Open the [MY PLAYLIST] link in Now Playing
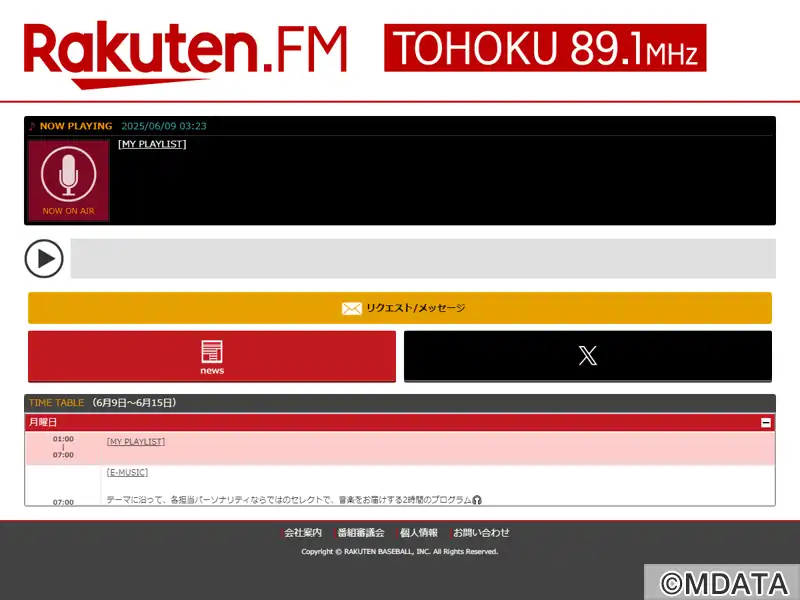The height and width of the screenshot is (600, 800). pyautogui.click(x=152, y=144)
